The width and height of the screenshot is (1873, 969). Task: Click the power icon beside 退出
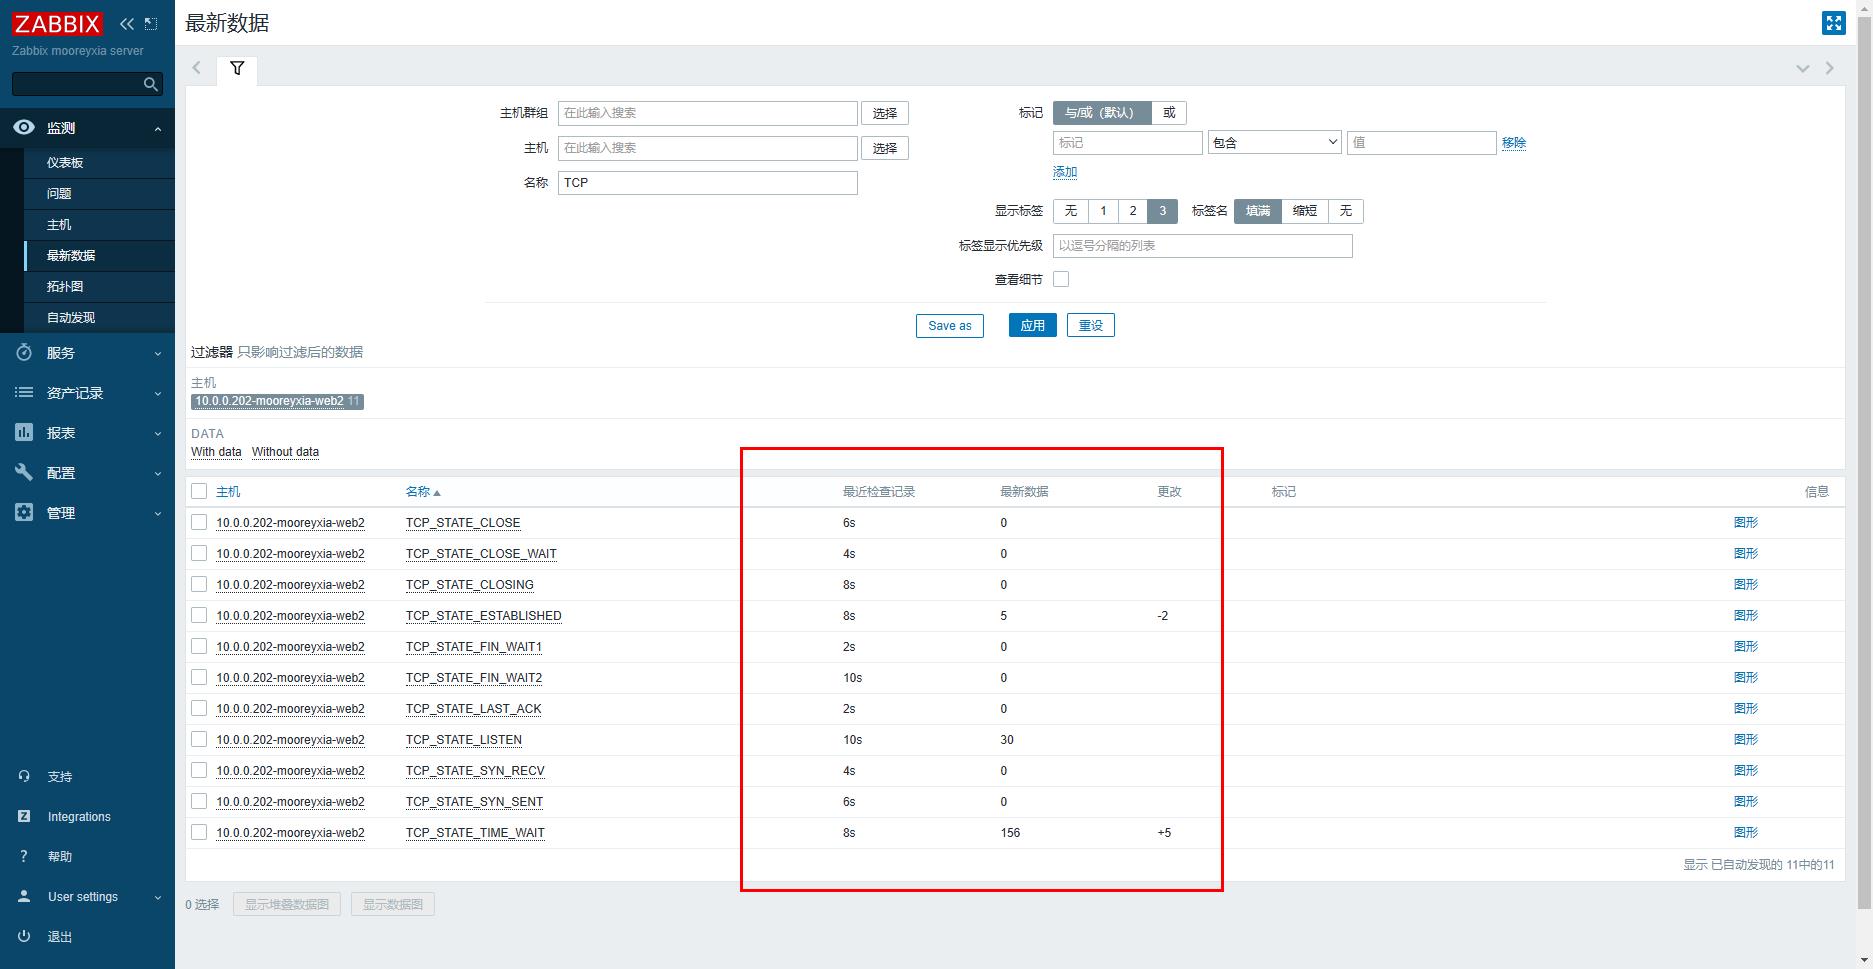(24, 936)
